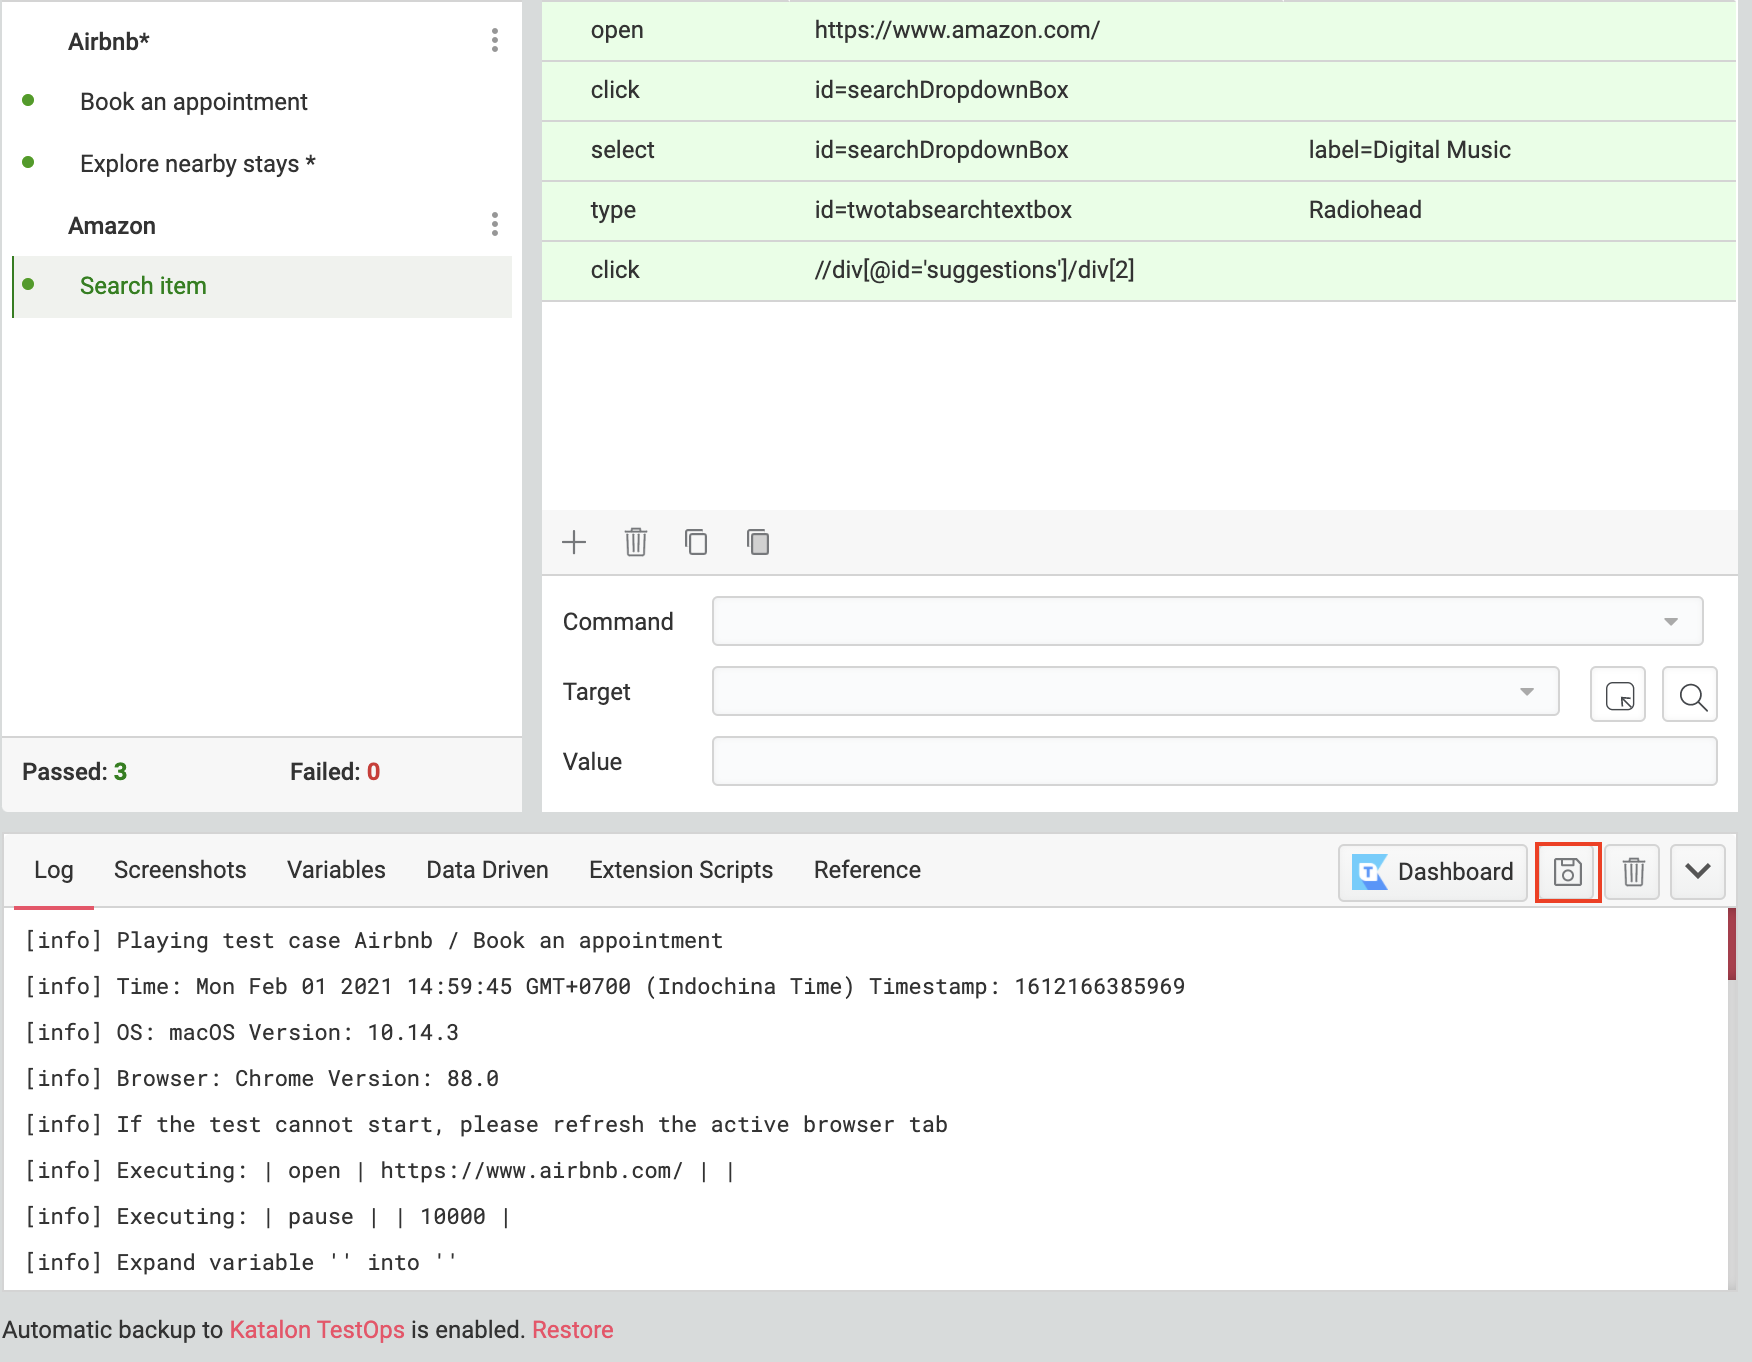Viewport: 1752px width, 1362px height.
Task: Select the Book an appointment test case
Action: point(194,102)
